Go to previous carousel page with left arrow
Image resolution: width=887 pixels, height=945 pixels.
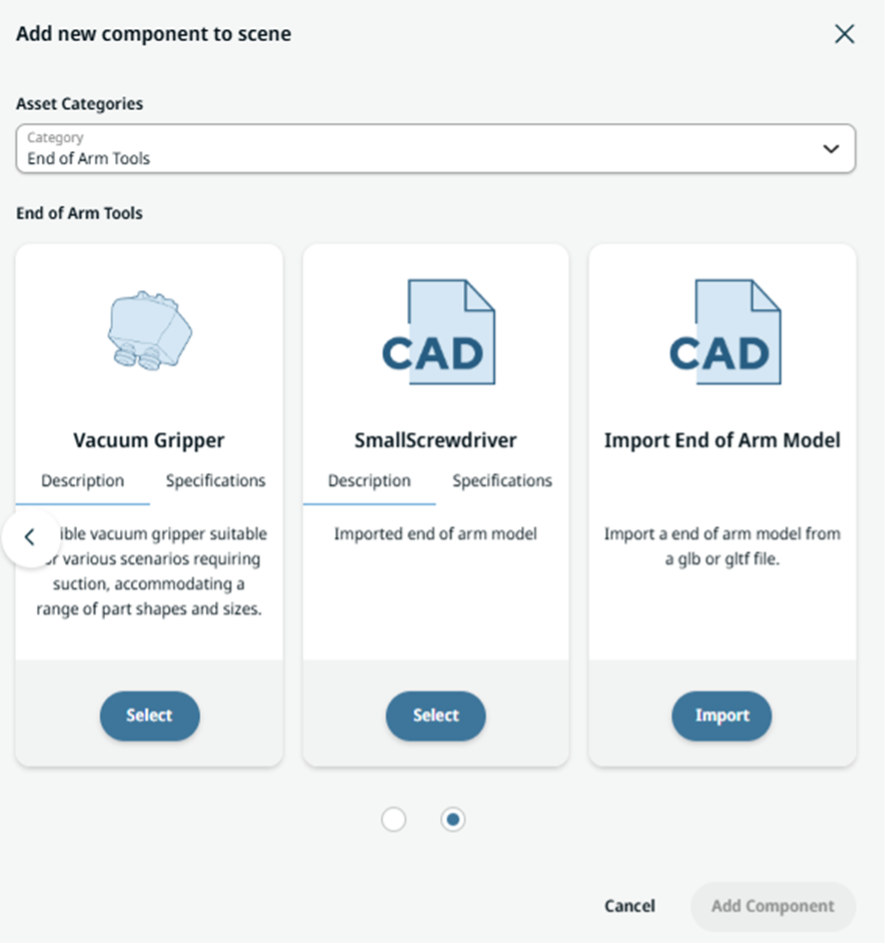click(30, 537)
